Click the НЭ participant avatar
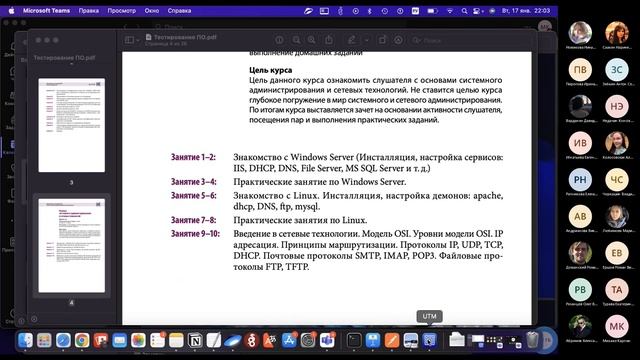This screenshot has height=360, width=640. [x=617, y=107]
